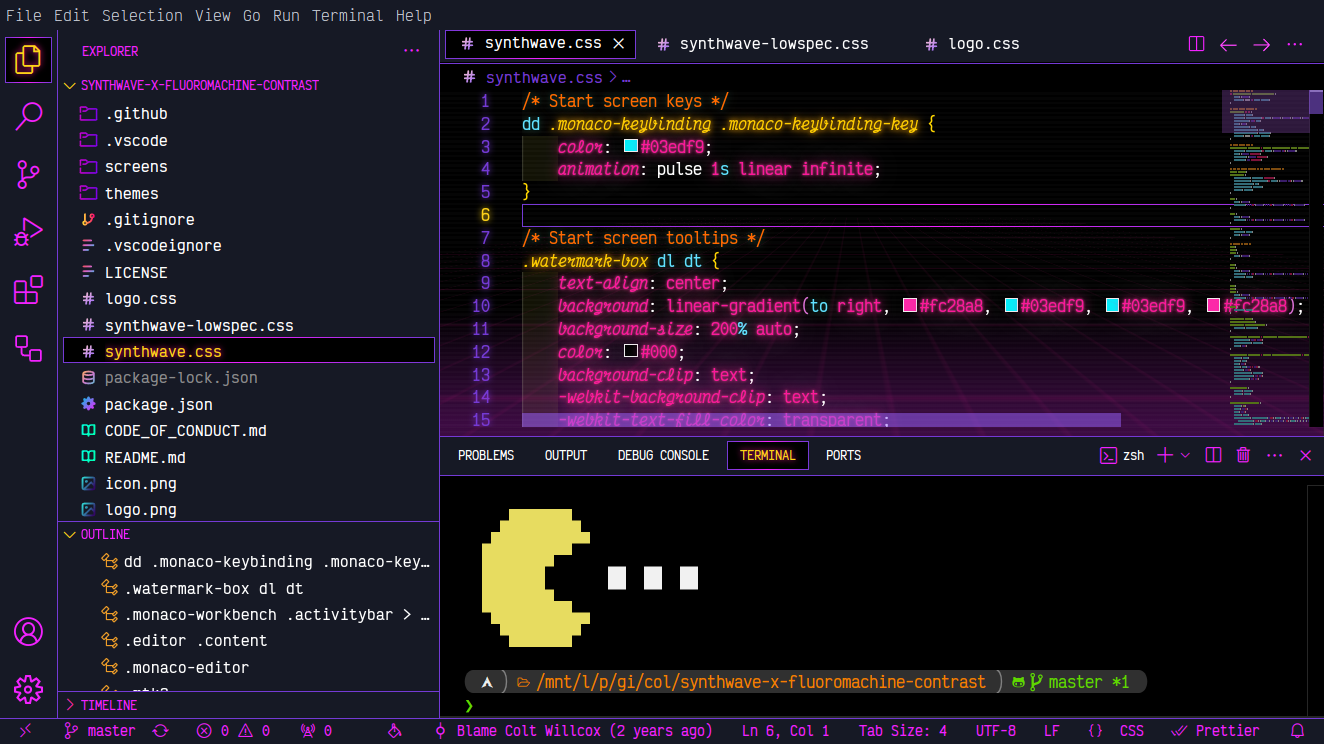The image size is (1324, 744).
Task: Switch to DEBUG CONSOLE panel tab
Action: tap(663, 455)
